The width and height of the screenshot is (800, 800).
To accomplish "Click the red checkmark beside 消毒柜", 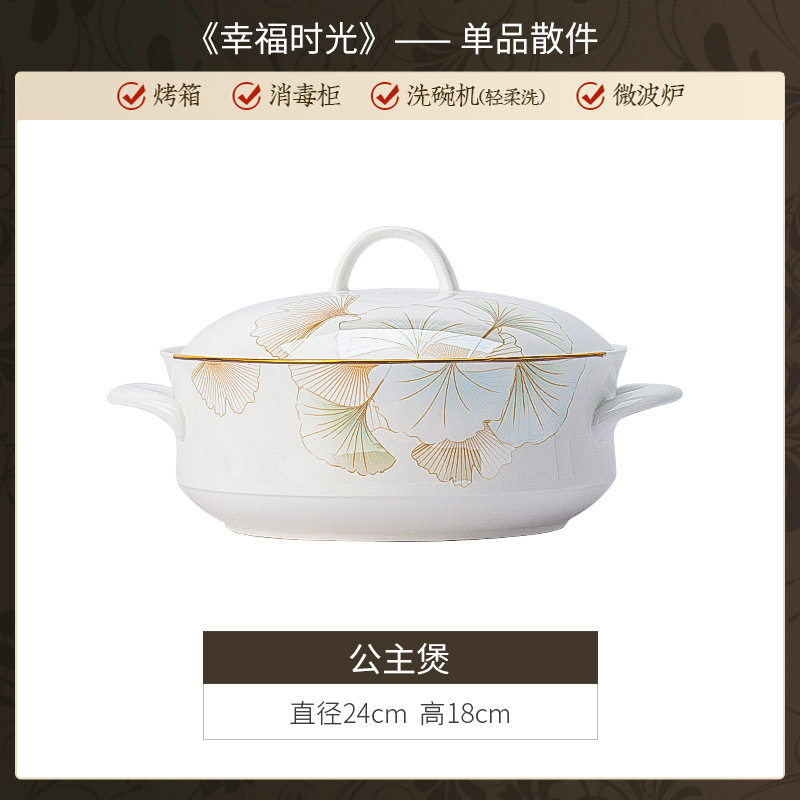I will point(247,96).
